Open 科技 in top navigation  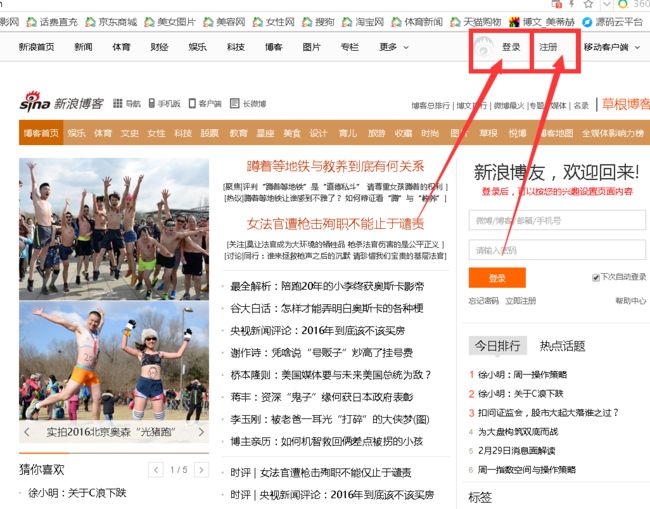coord(235,47)
